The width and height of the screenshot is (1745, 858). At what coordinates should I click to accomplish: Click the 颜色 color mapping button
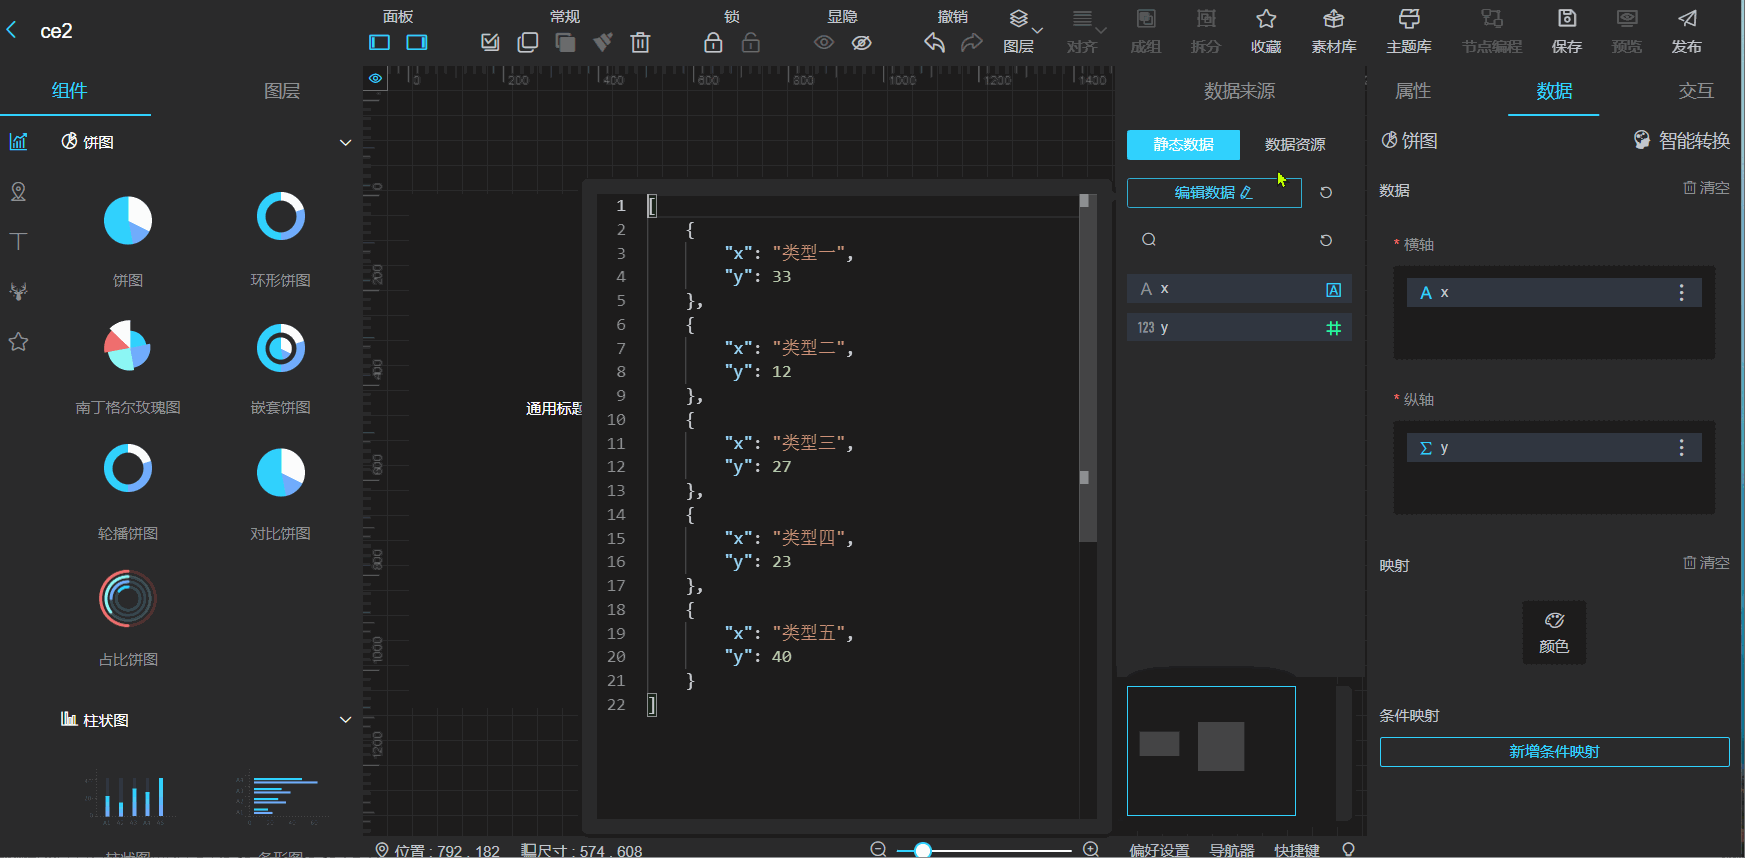[1554, 632]
